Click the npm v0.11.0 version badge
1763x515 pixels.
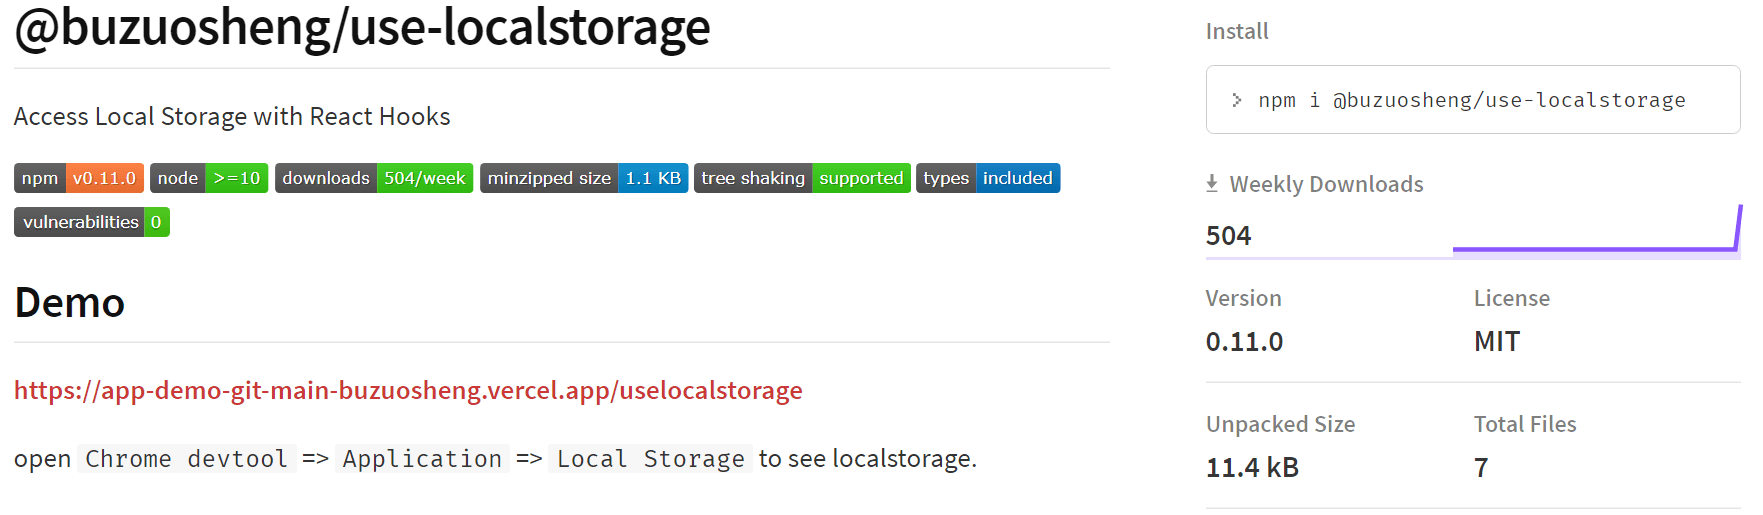(x=79, y=178)
